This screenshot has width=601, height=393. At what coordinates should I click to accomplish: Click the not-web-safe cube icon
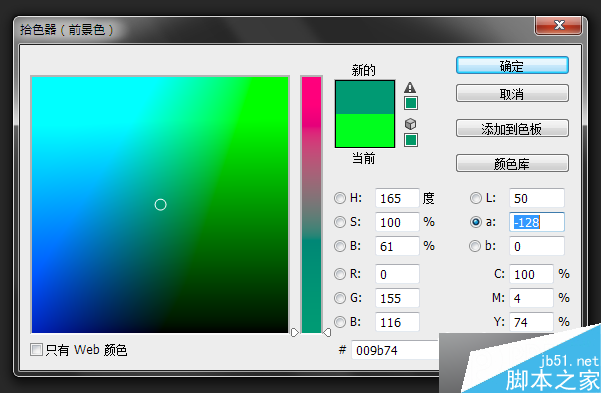pos(411,124)
